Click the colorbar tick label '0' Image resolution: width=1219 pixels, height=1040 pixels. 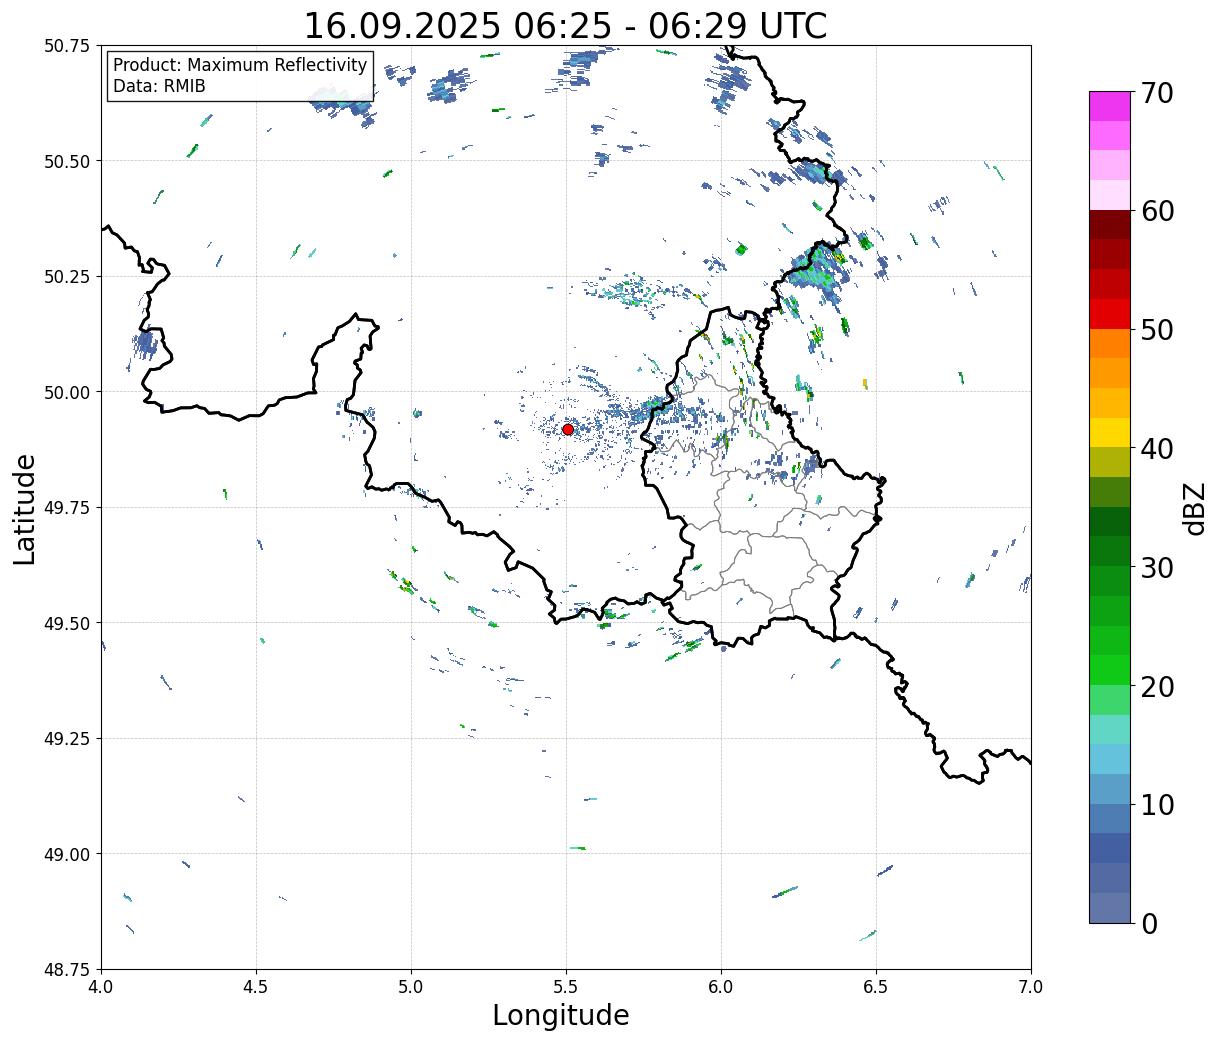1149,923
